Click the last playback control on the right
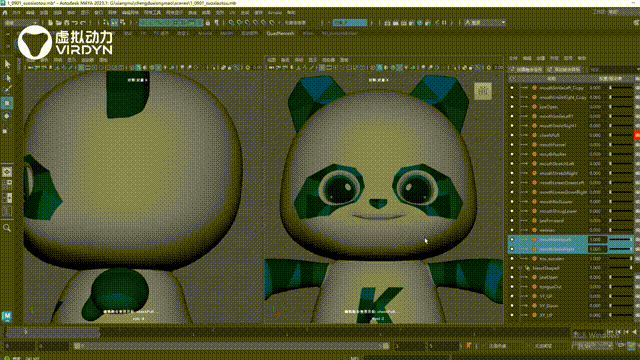The image size is (640, 360). point(634,332)
